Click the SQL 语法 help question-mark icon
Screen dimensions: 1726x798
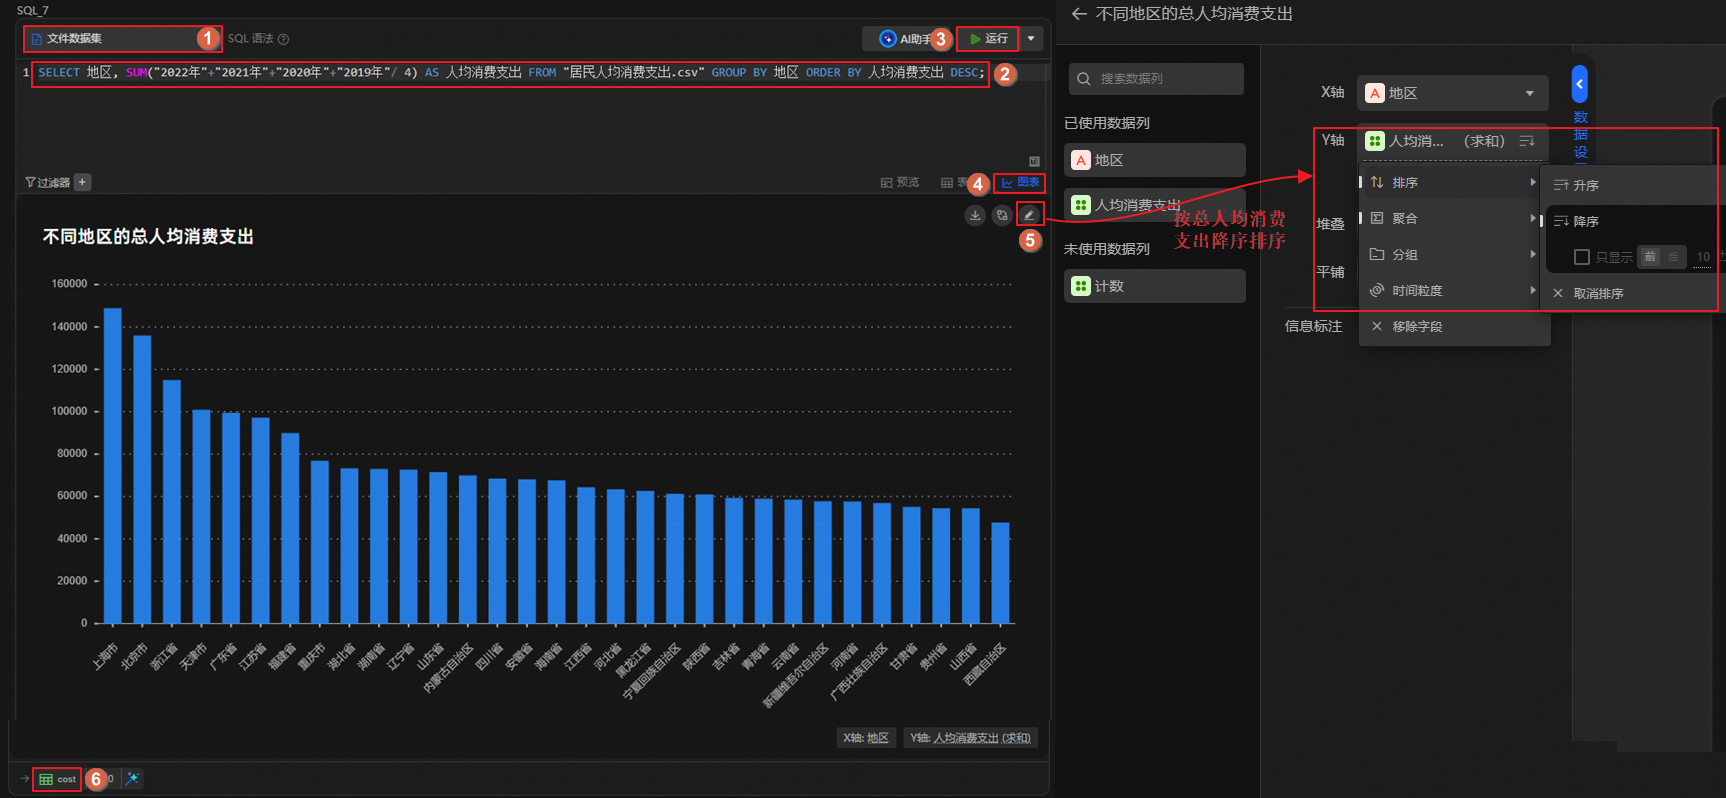[x=284, y=39]
